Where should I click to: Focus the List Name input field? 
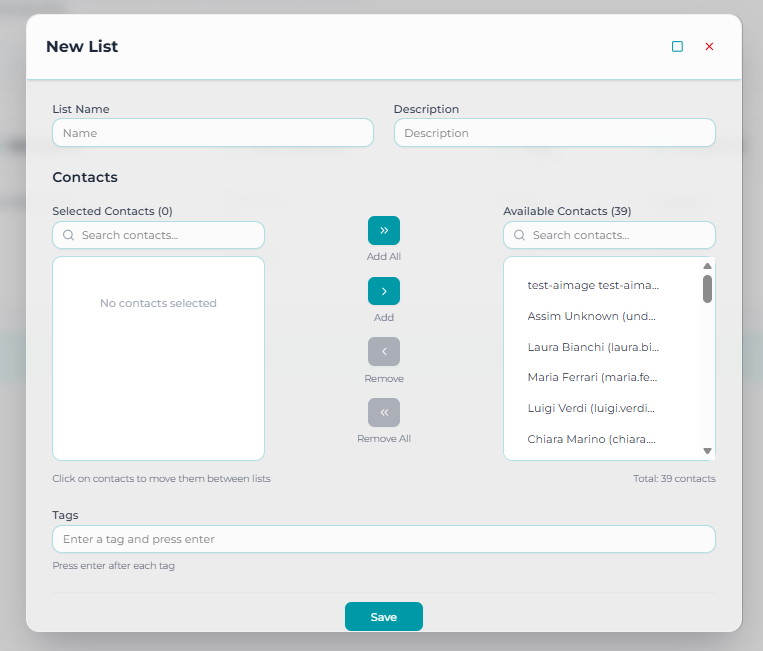pyautogui.click(x=213, y=133)
